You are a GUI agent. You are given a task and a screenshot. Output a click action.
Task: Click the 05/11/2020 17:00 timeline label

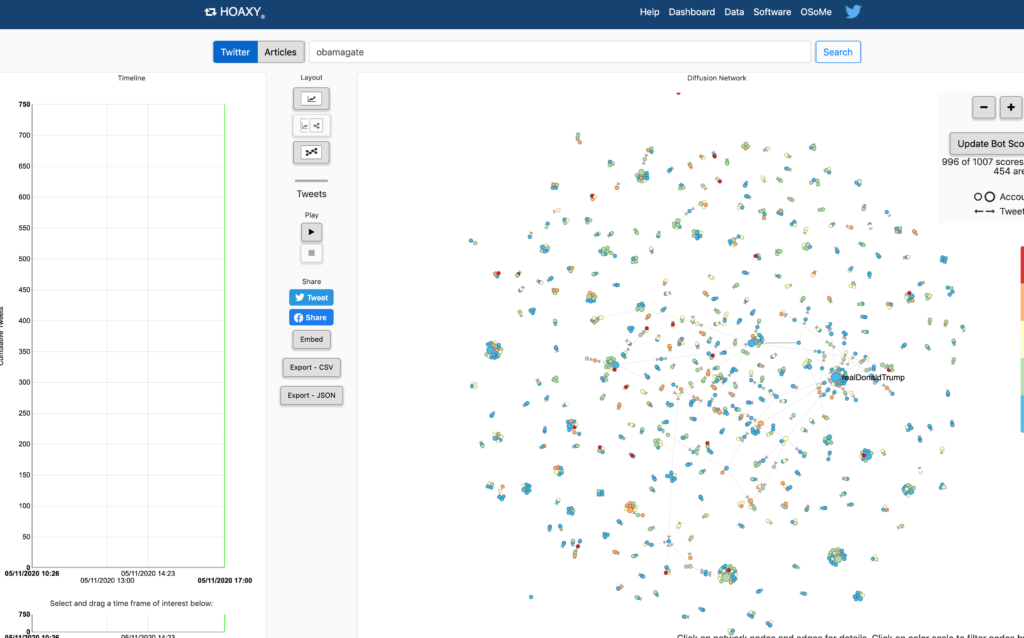point(225,581)
